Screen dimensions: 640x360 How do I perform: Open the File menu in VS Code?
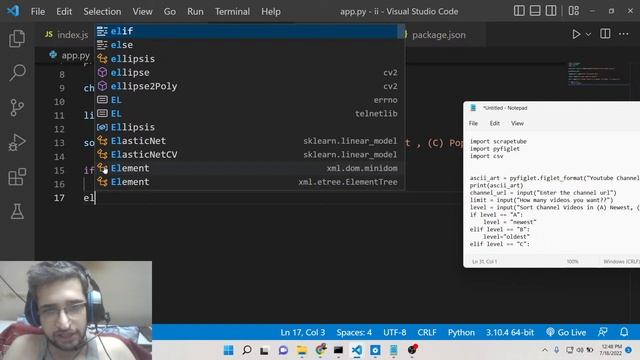38,11
